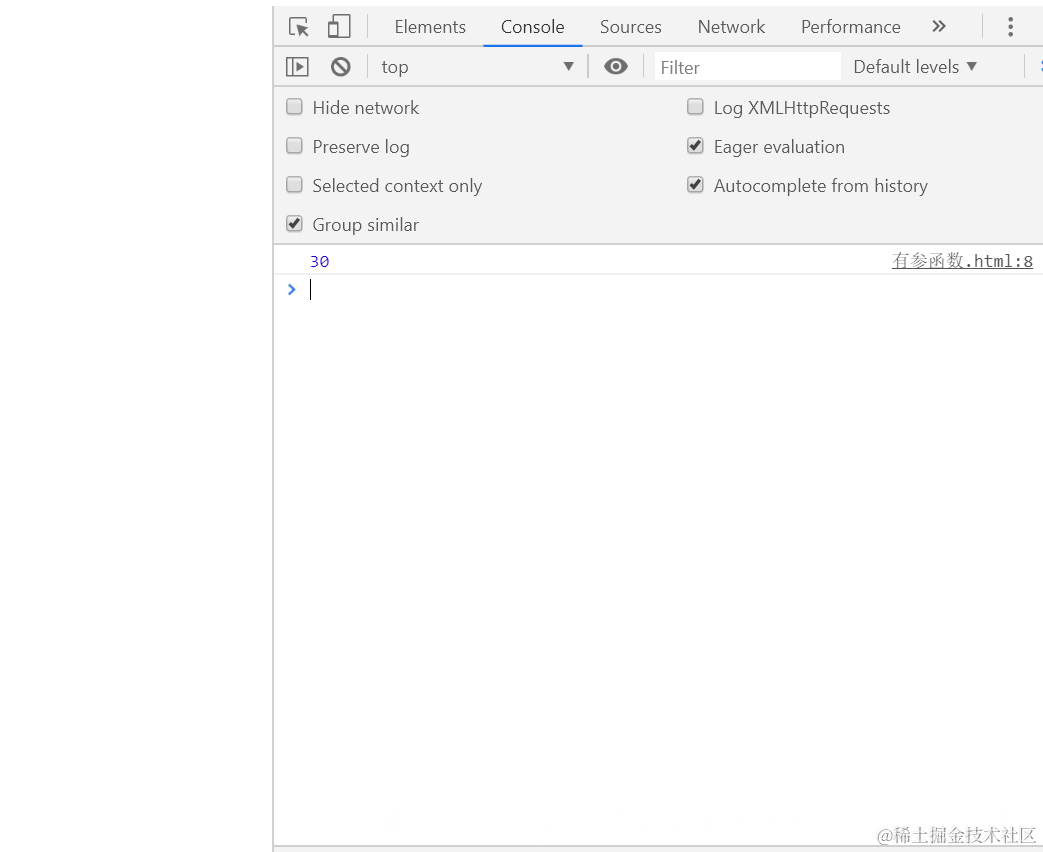Enable the Preserve log checkbox

[294, 146]
